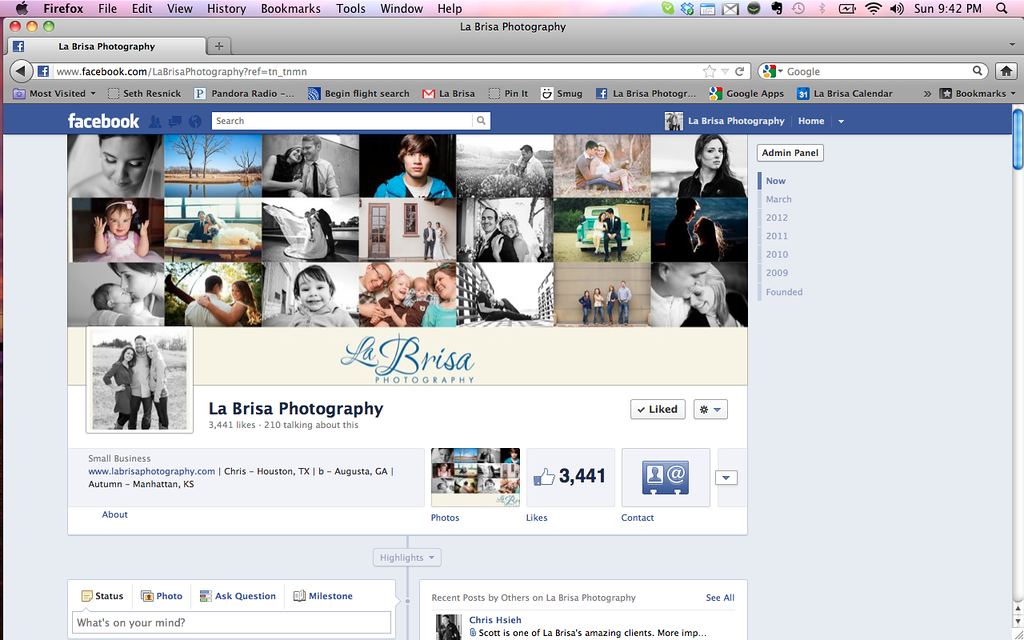This screenshot has height=640, width=1024.
Task: Open the Tools menu
Action: click(x=351, y=8)
